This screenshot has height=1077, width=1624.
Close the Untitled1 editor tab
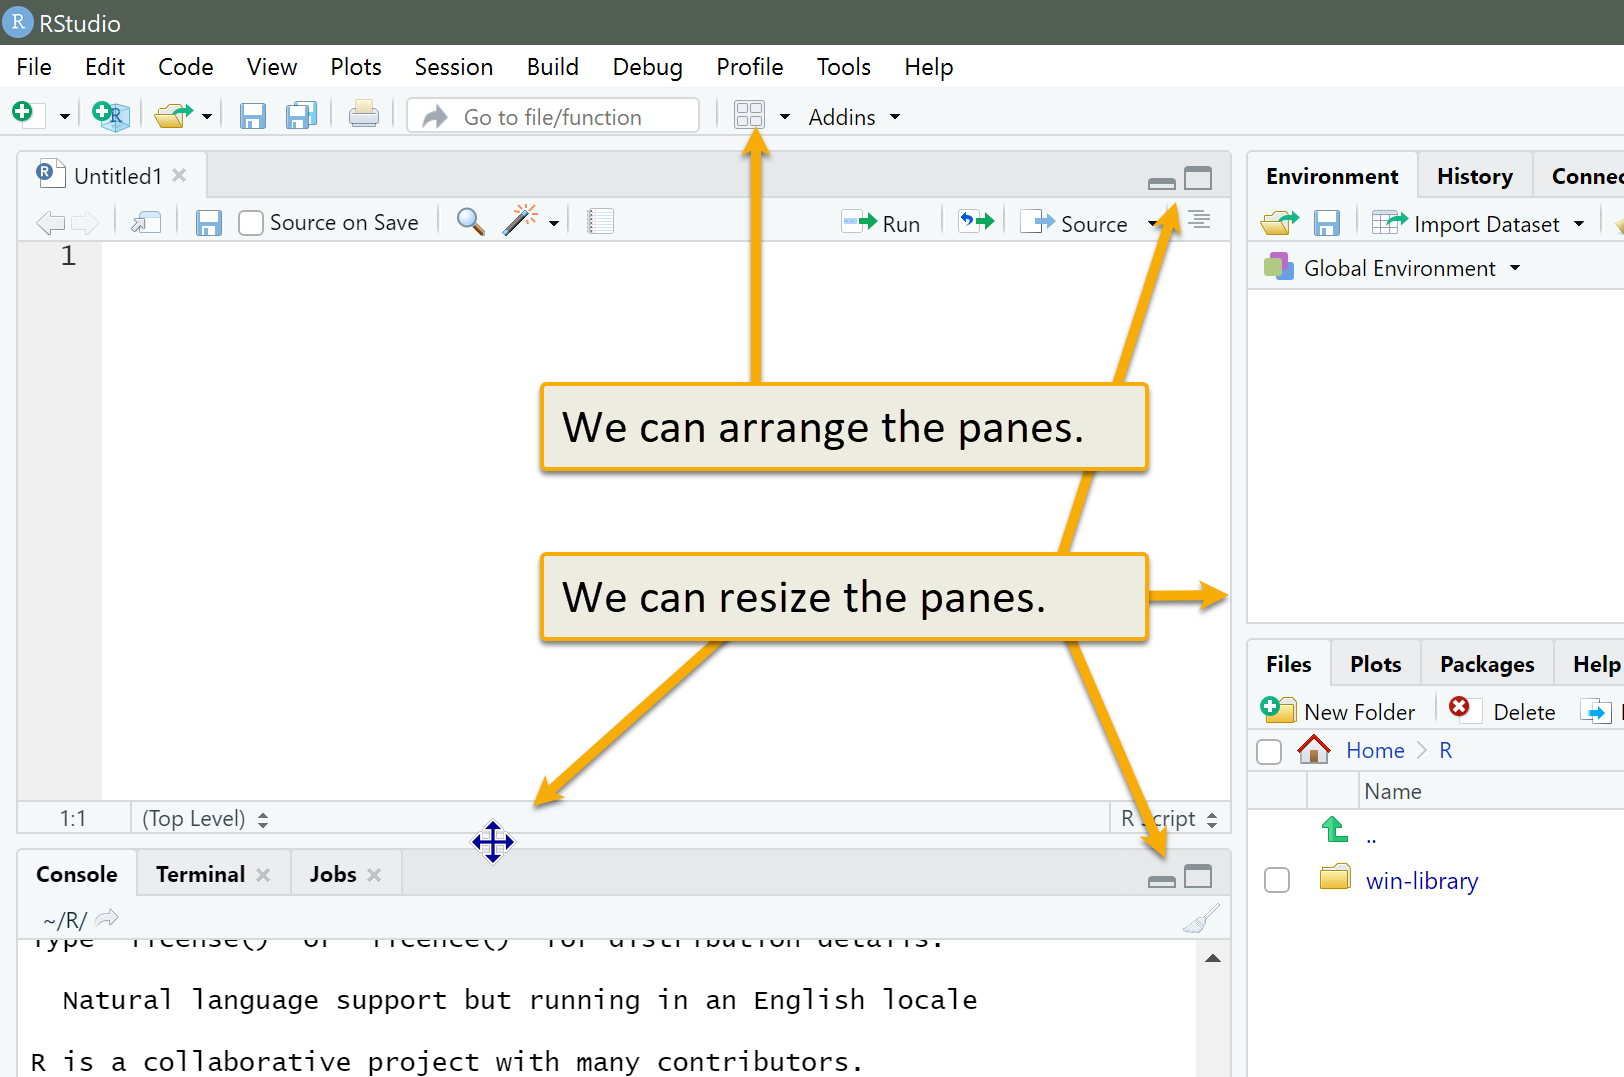pos(179,175)
